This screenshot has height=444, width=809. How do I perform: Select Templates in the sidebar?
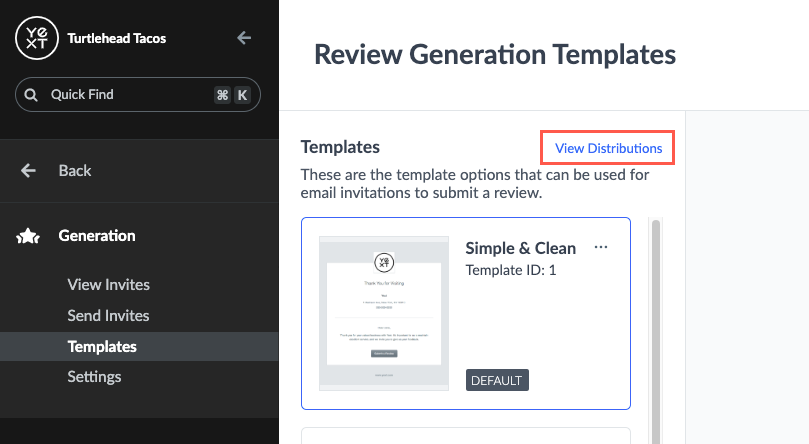[x=102, y=347]
